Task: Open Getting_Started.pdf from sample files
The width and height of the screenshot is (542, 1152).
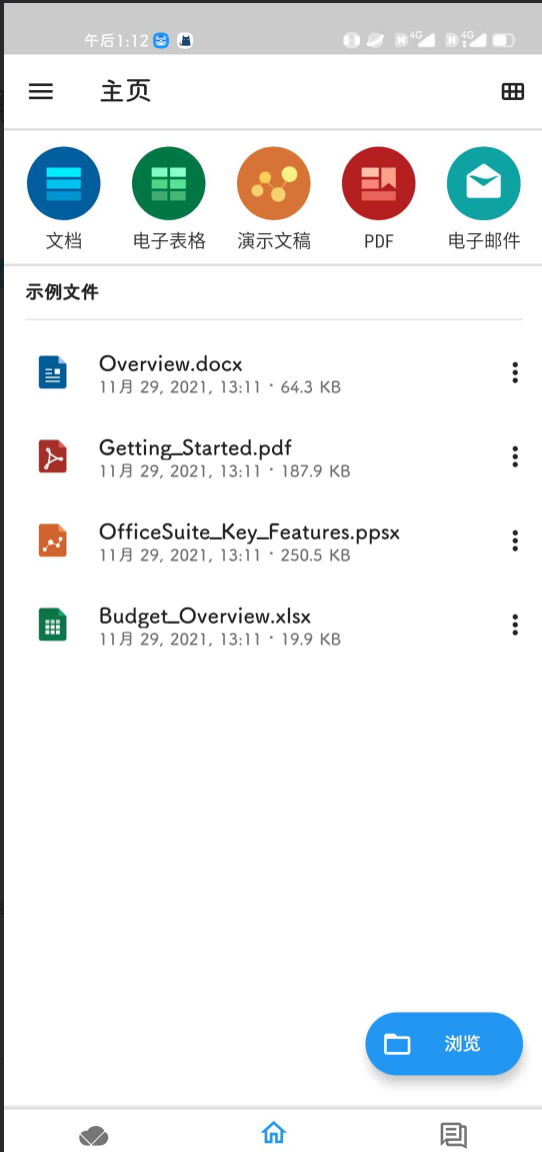Action: (x=264, y=457)
